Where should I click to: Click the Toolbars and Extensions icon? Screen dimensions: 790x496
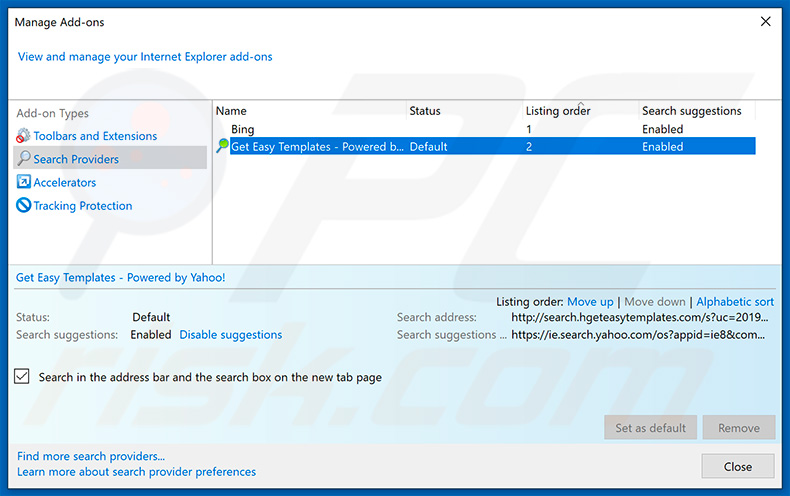click(x=23, y=136)
